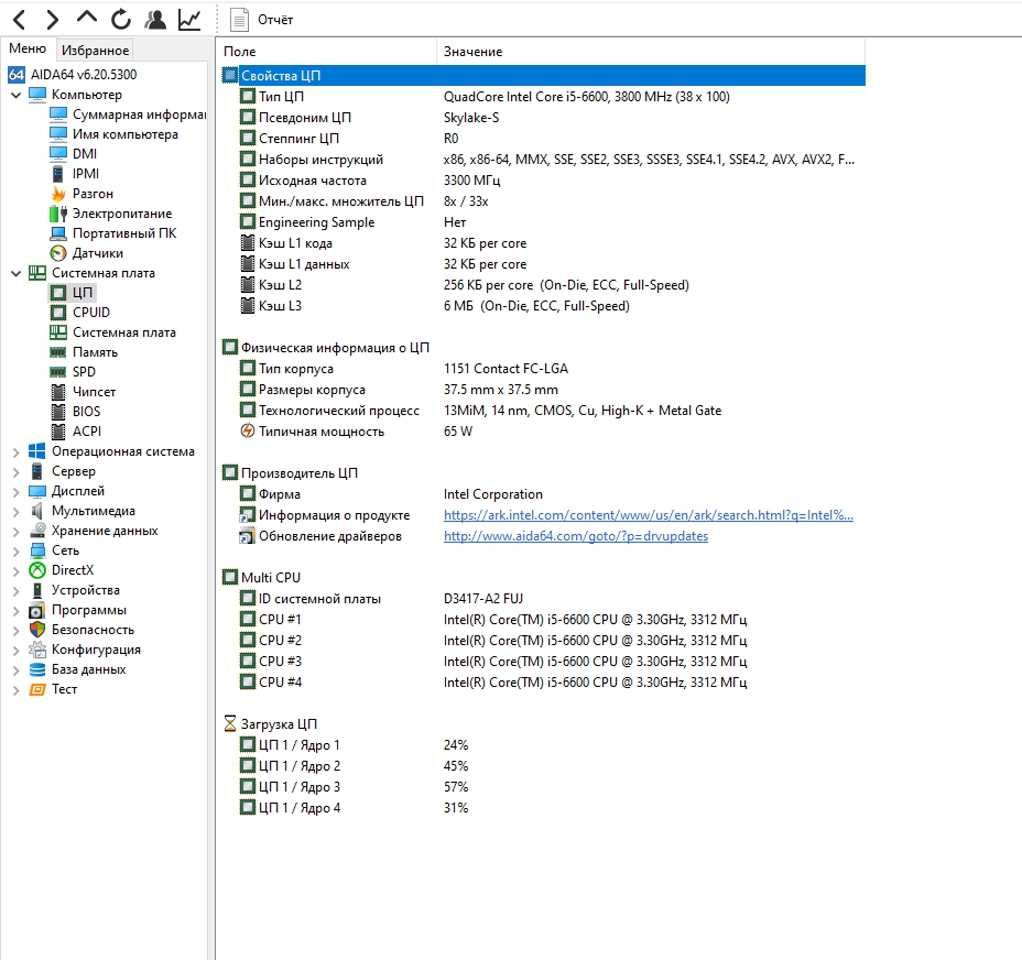This screenshot has height=960, width=1022.
Task: Select the Типичная мощность row
Action: [x=544, y=431]
